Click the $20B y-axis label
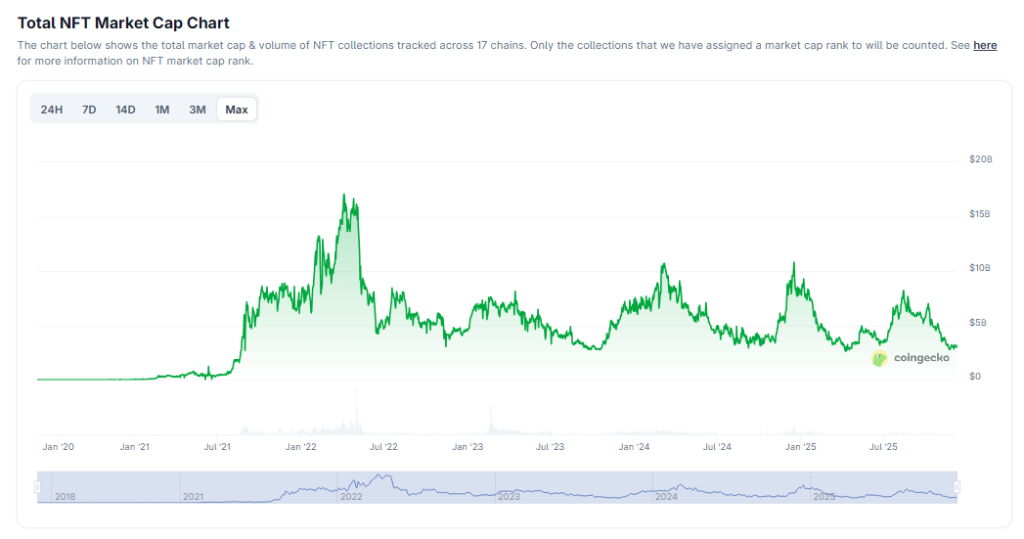 pos(980,160)
